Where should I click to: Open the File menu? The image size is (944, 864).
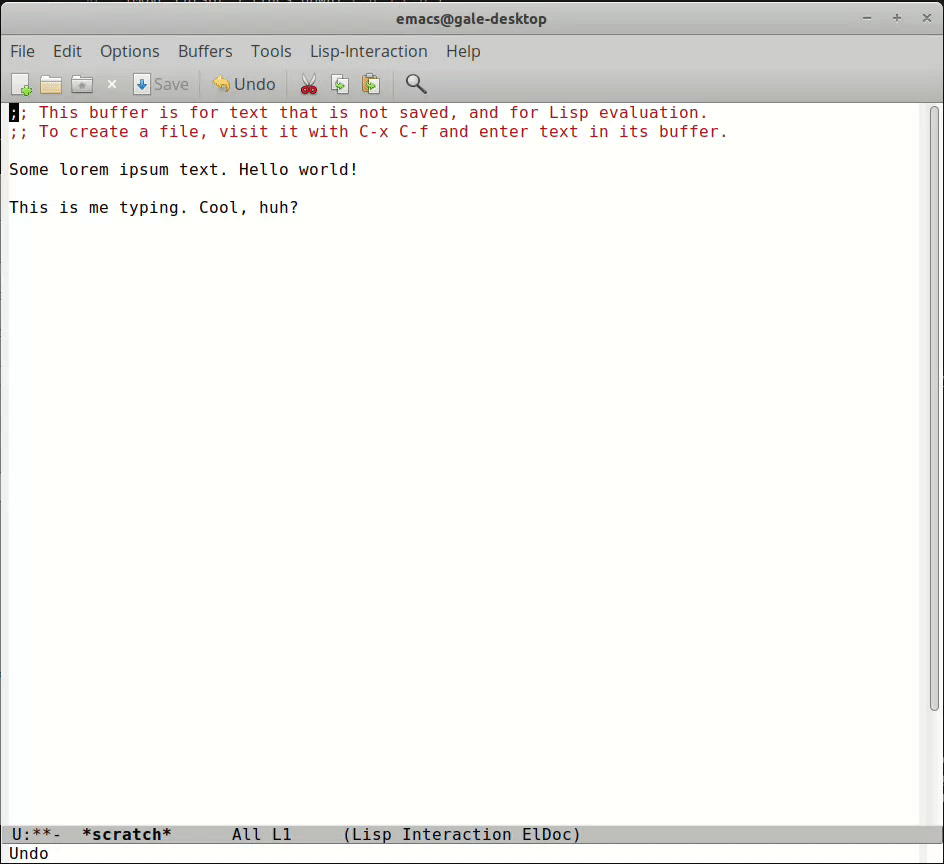point(22,51)
